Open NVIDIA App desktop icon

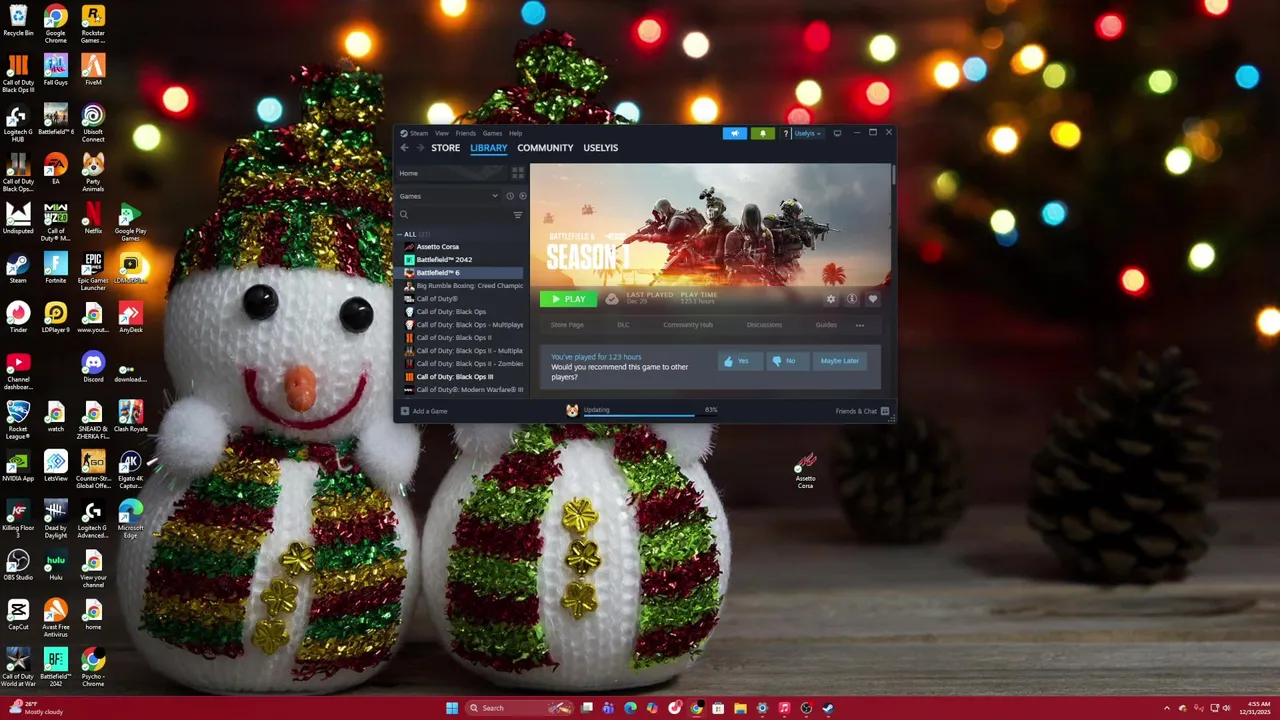point(18,465)
